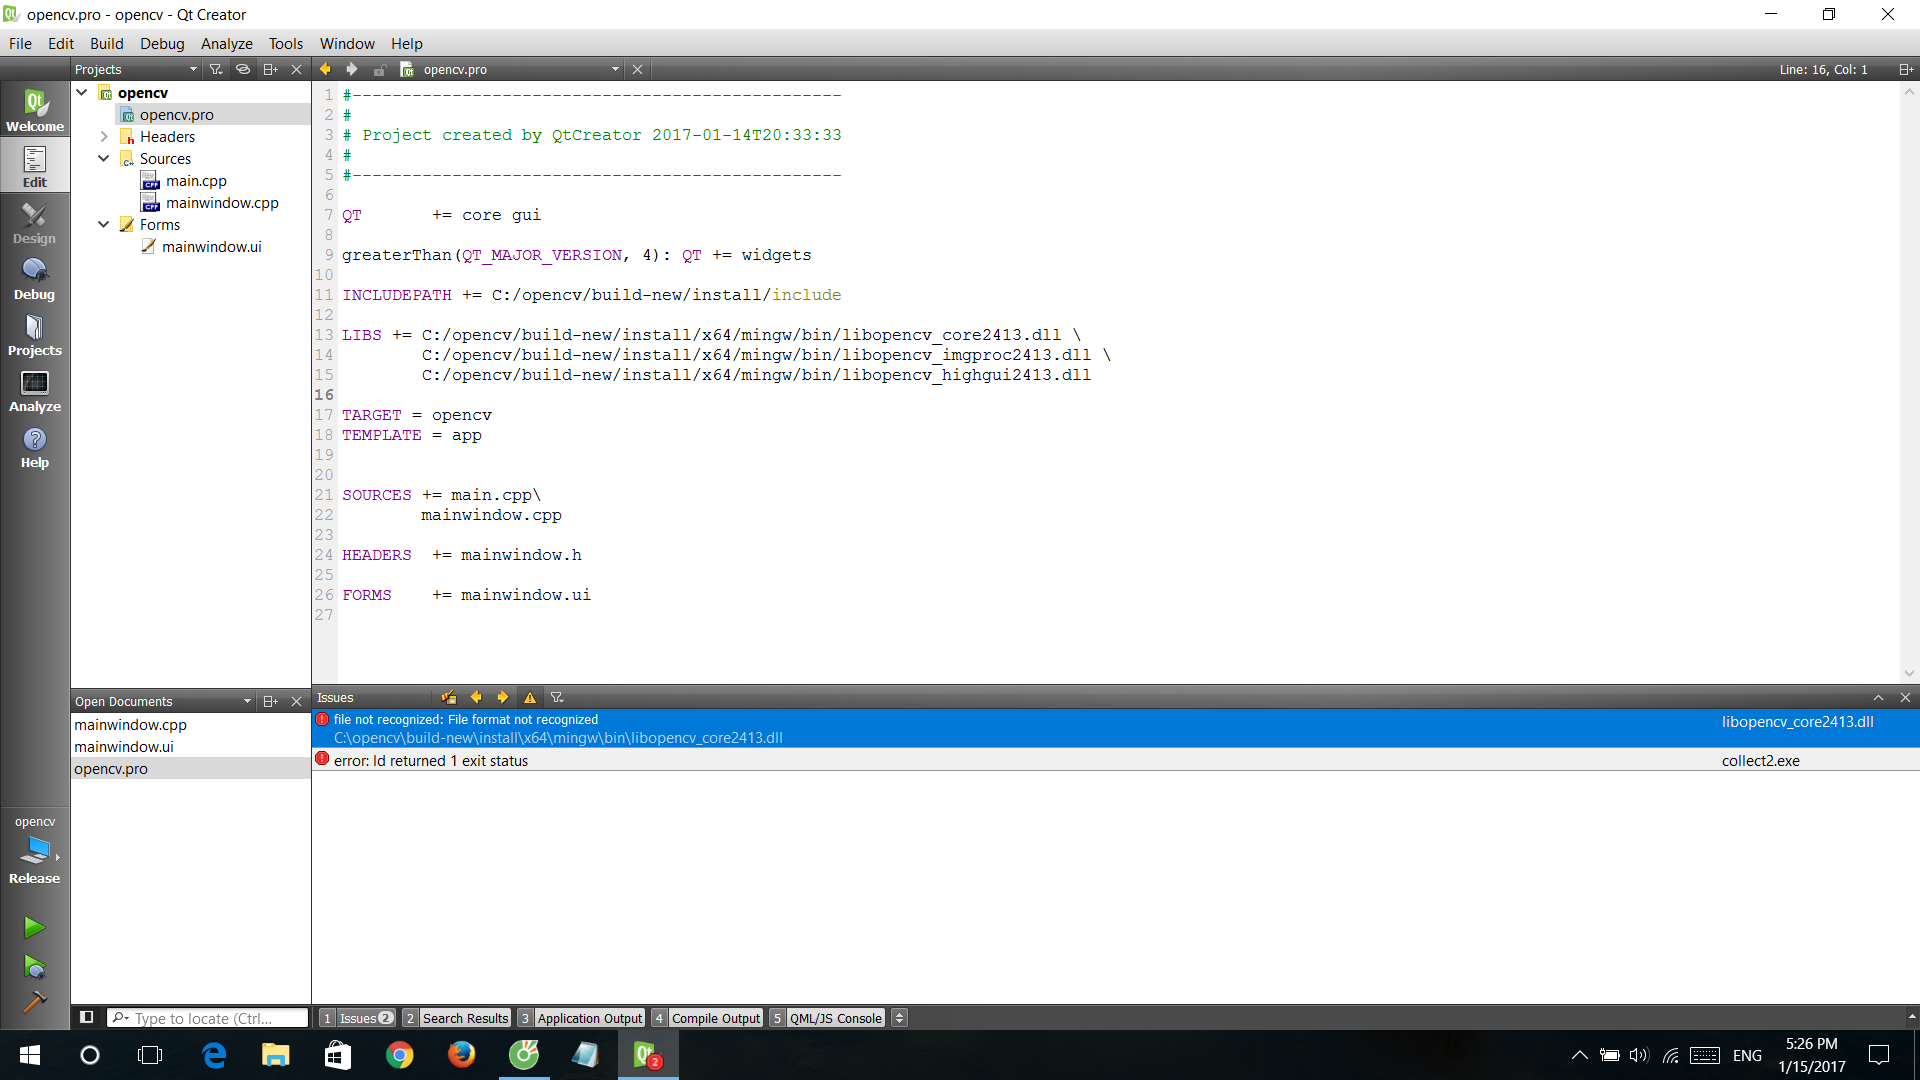Click the locator search field
1920x1080 pixels.
tap(208, 1018)
